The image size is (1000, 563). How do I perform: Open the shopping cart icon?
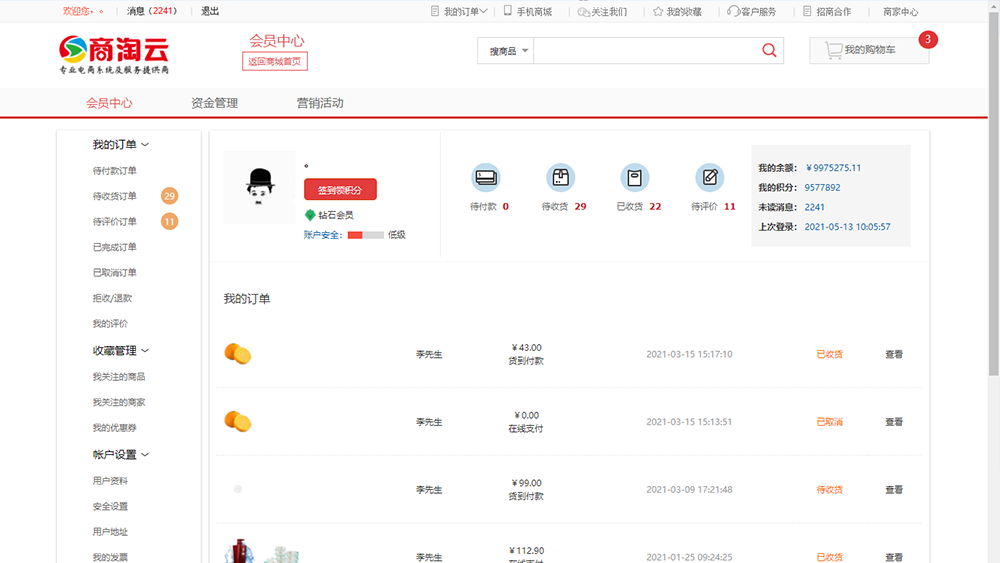click(833, 50)
